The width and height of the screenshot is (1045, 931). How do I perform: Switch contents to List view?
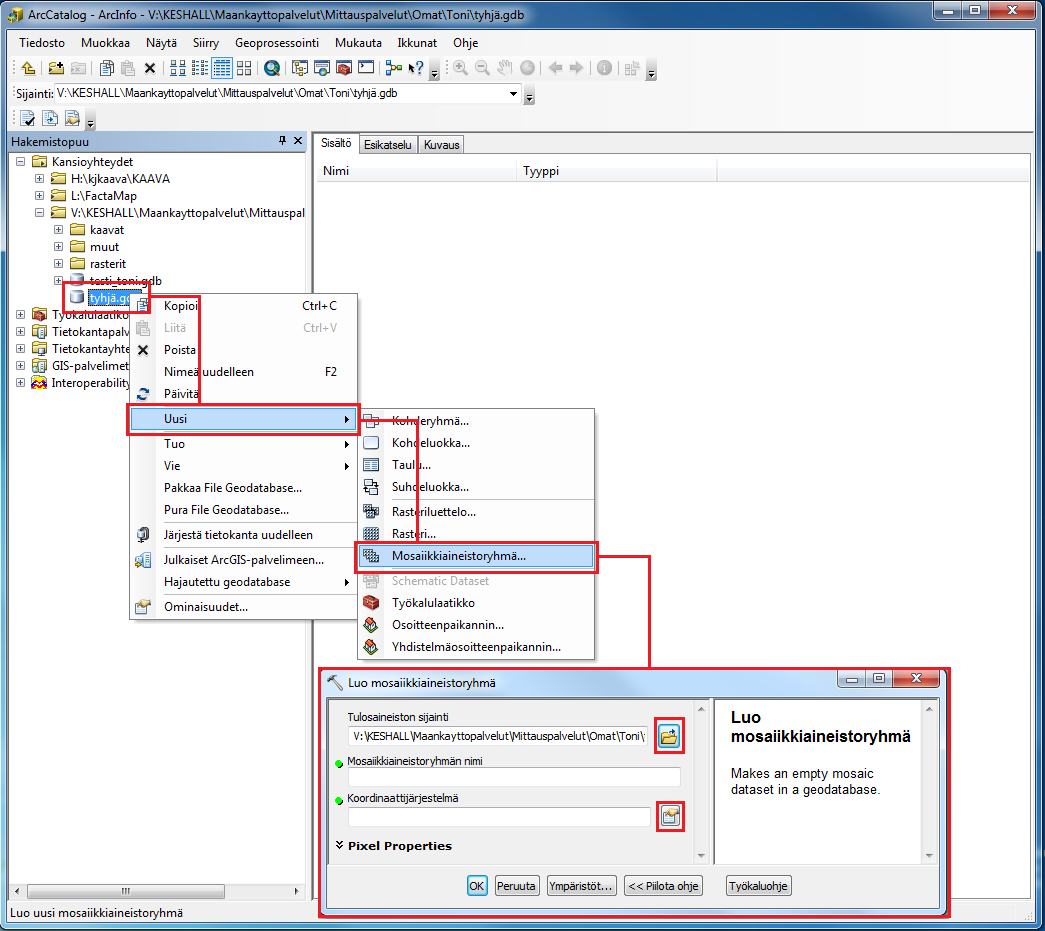click(x=200, y=67)
